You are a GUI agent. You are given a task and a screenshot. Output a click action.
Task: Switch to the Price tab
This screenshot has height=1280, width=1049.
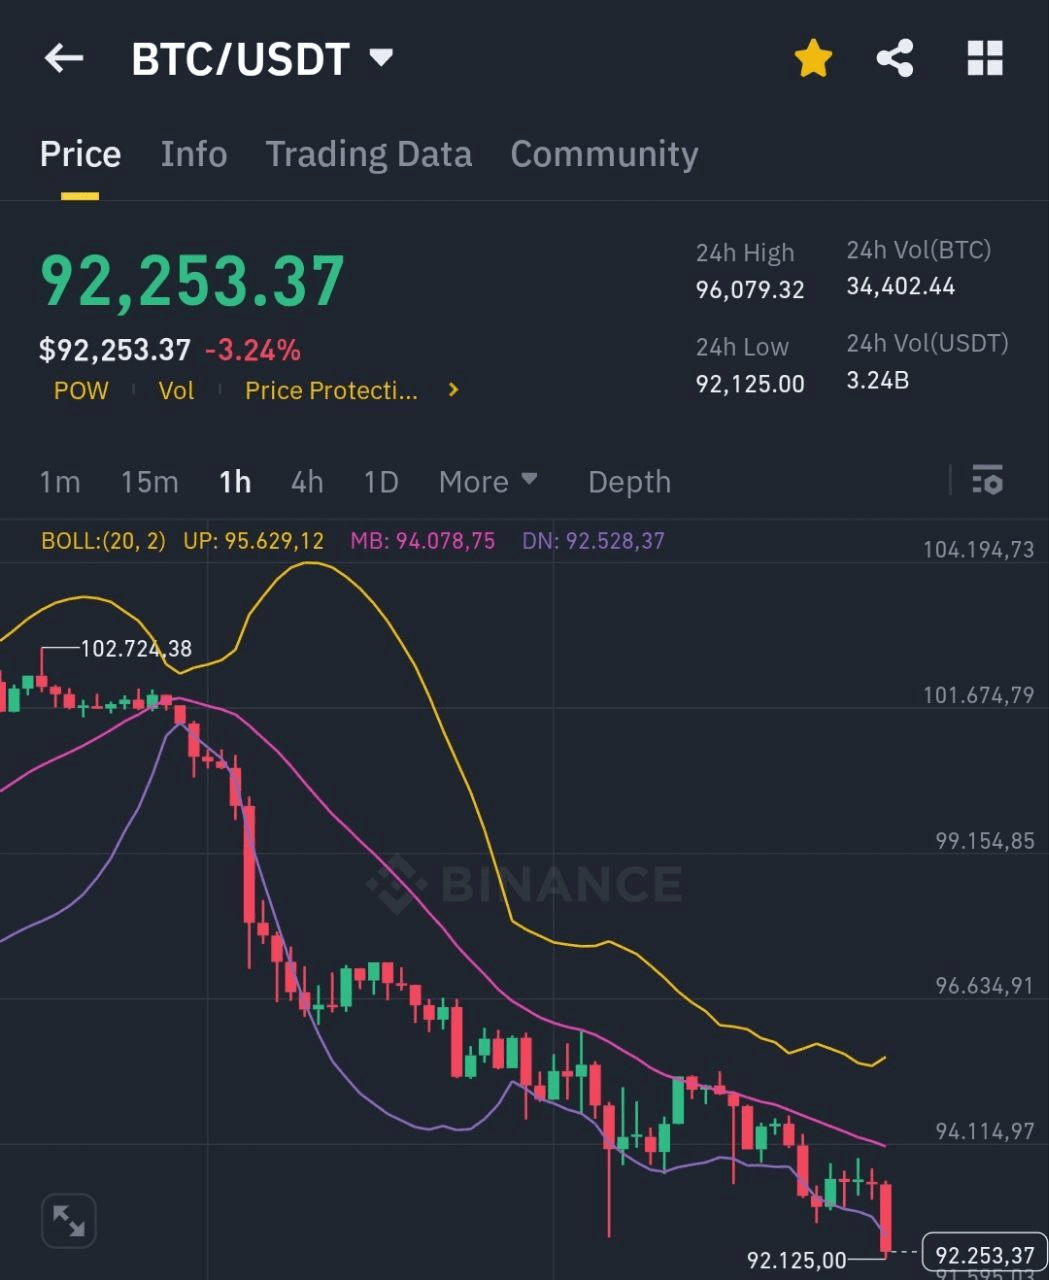[x=80, y=154]
